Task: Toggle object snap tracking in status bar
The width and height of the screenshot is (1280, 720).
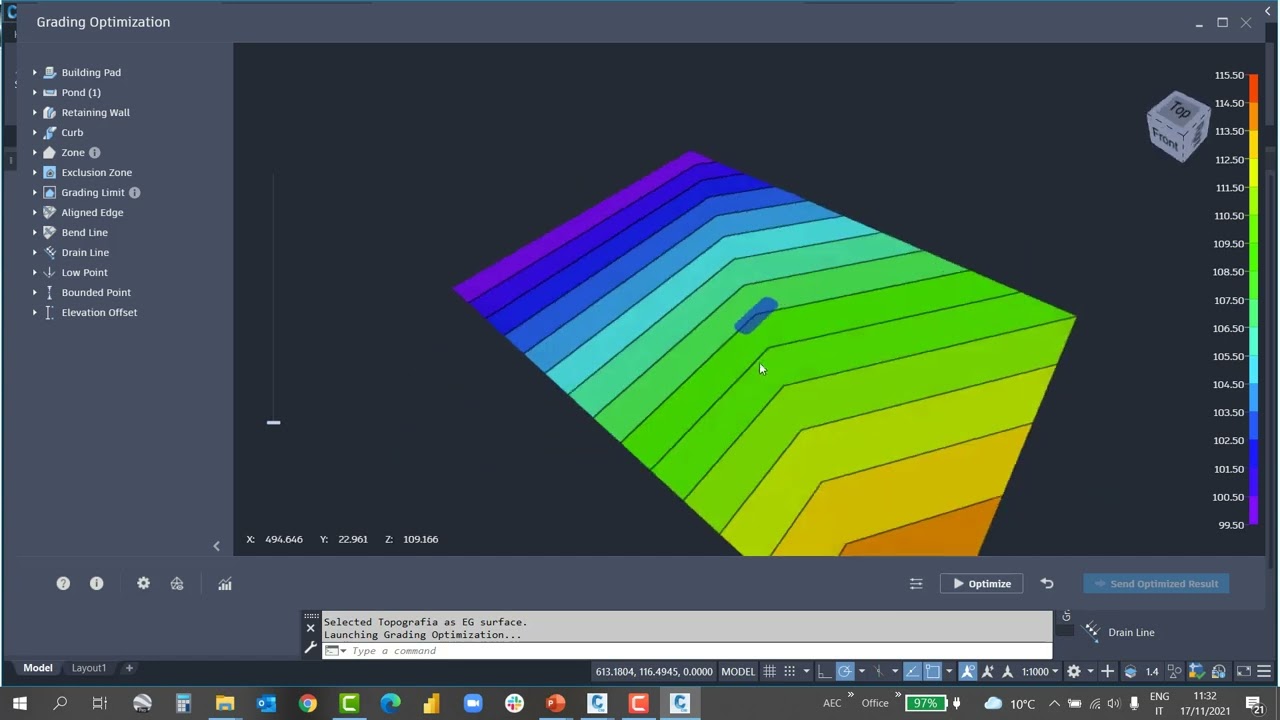Action: (x=912, y=672)
